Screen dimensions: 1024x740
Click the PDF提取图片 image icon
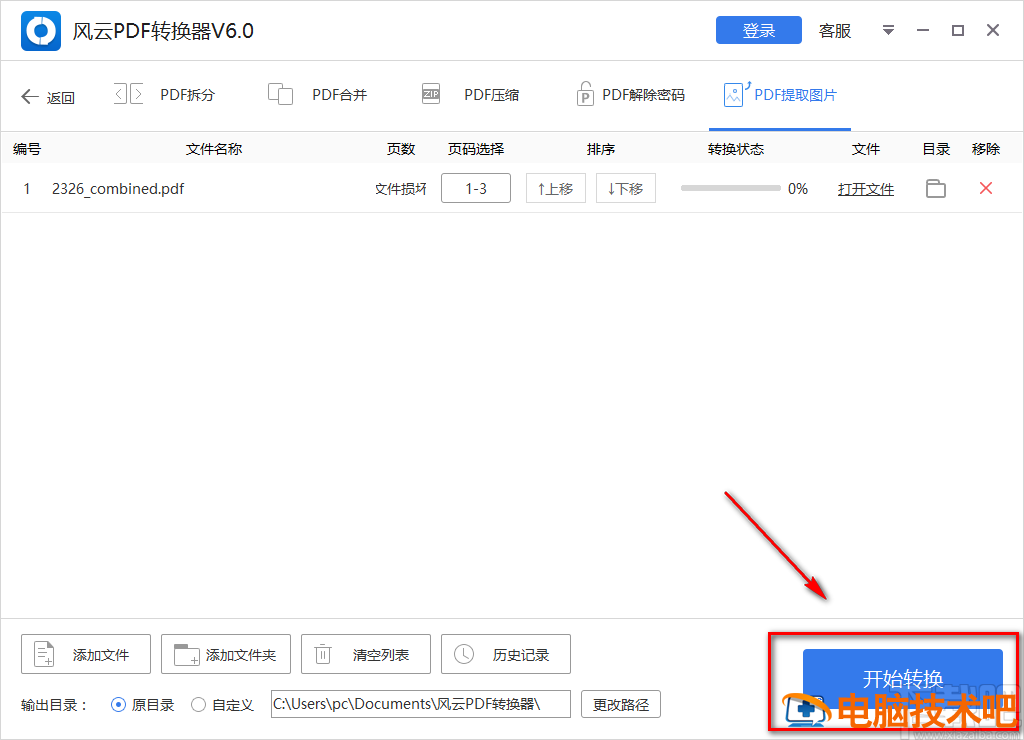pos(735,94)
